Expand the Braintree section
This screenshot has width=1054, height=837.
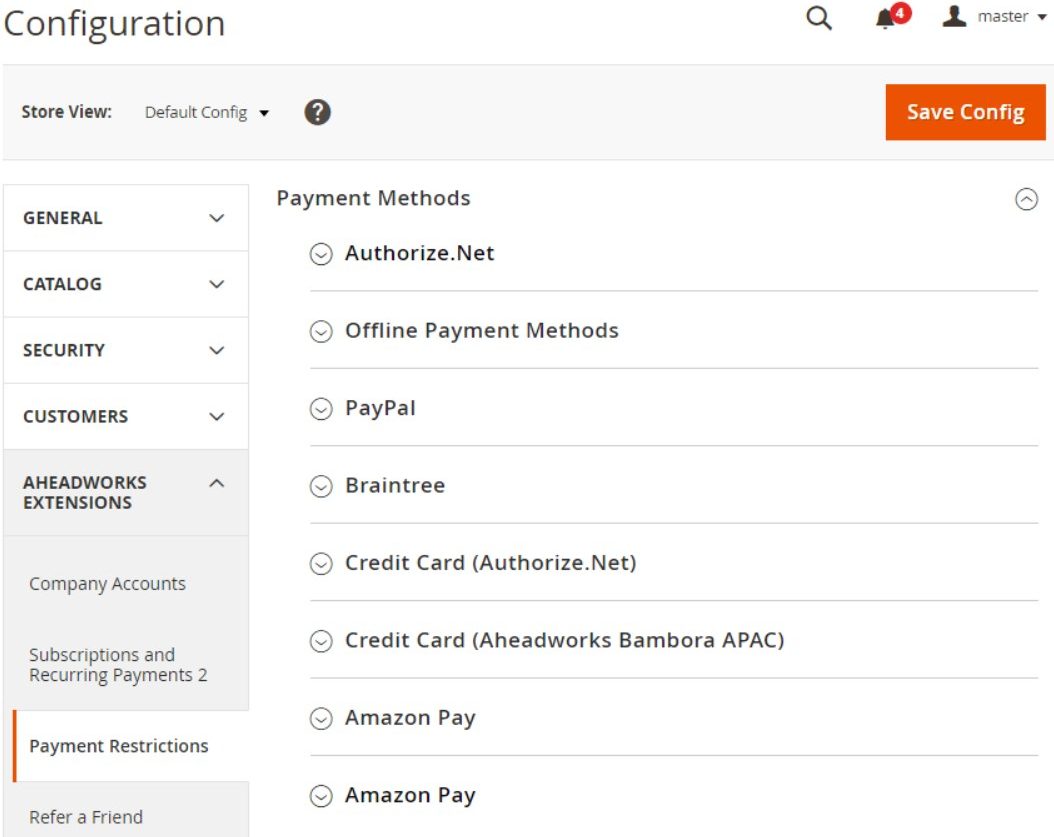[674, 485]
